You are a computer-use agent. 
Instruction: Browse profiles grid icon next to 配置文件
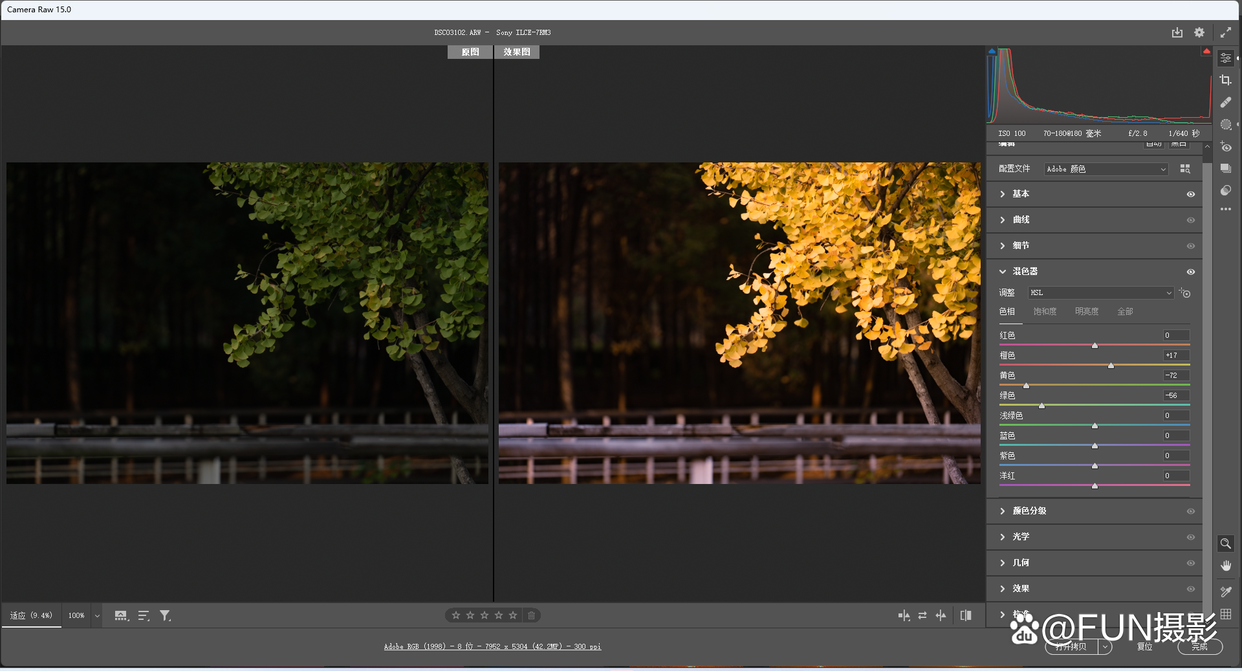(x=1185, y=169)
